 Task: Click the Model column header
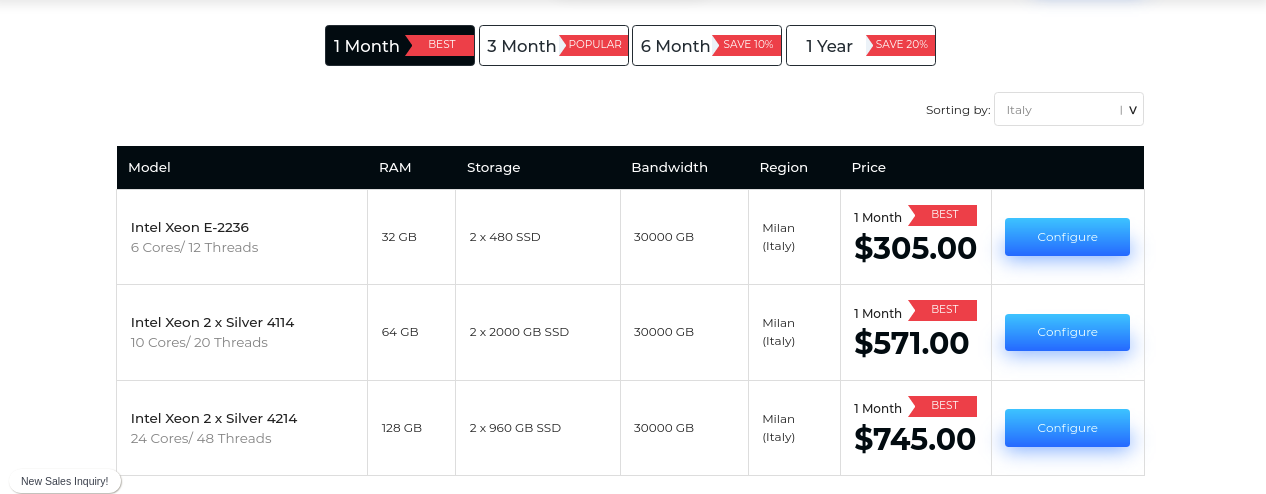[150, 168]
